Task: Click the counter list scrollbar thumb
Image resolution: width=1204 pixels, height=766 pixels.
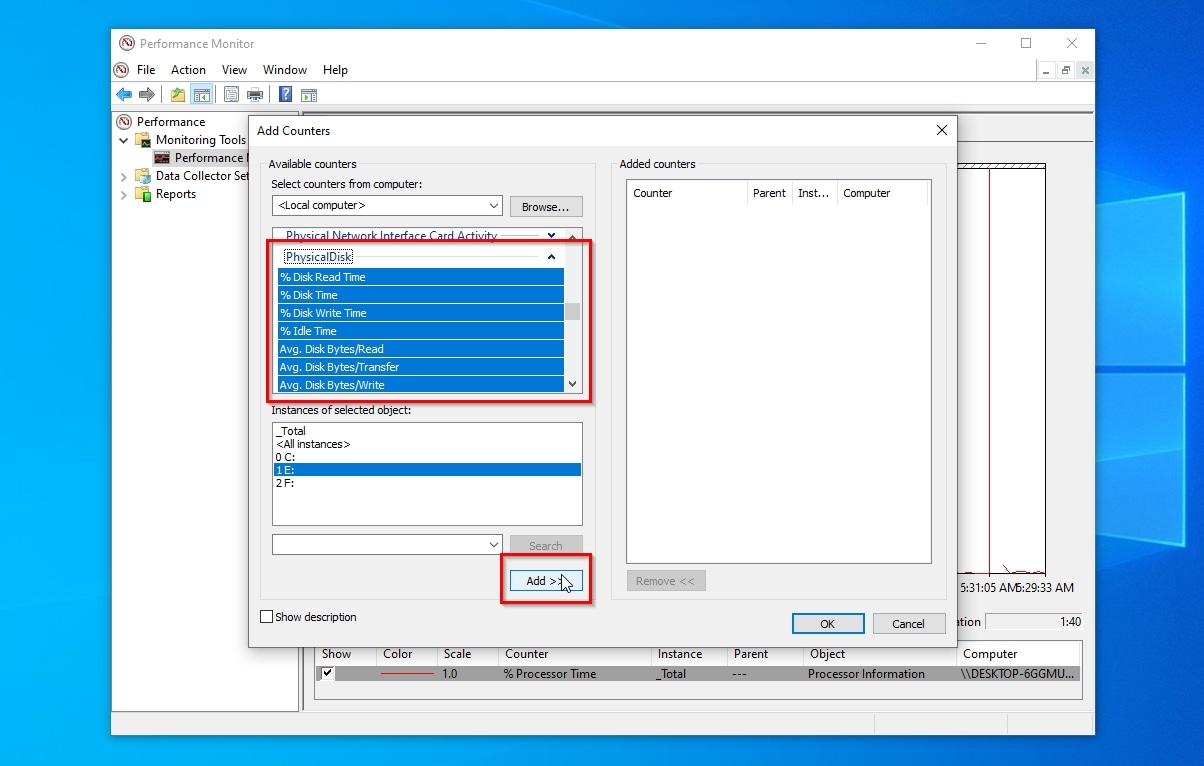Action: (x=573, y=311)
